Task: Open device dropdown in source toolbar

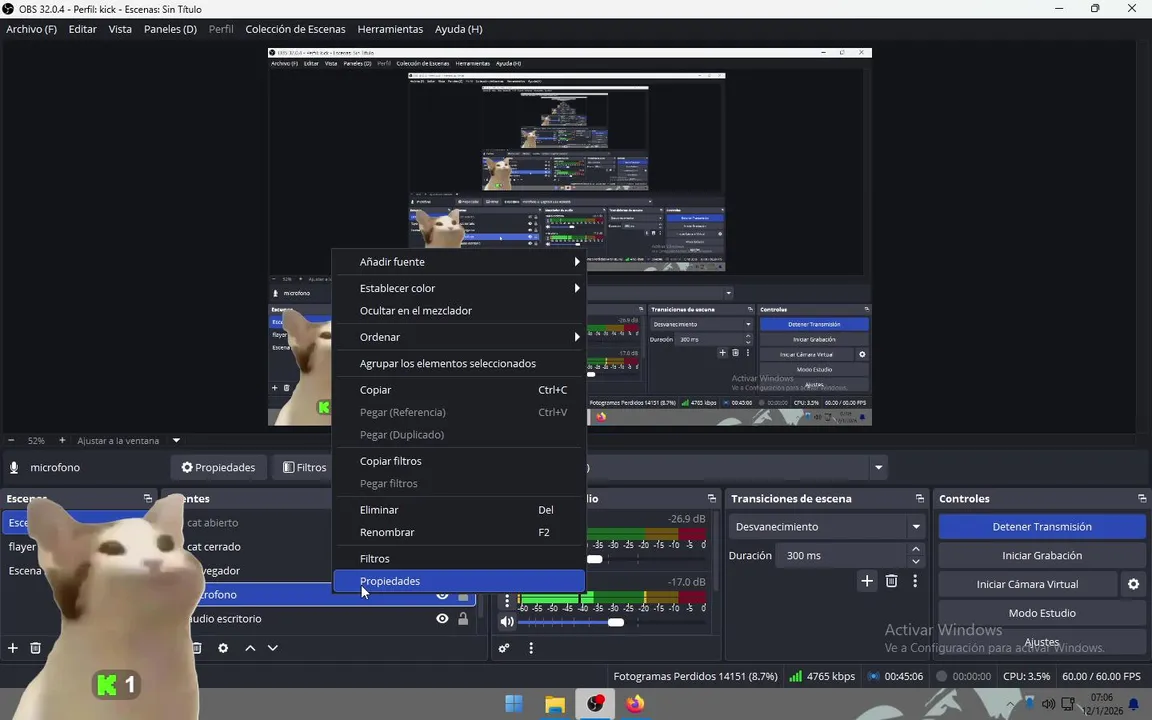Action: [879, 467]
